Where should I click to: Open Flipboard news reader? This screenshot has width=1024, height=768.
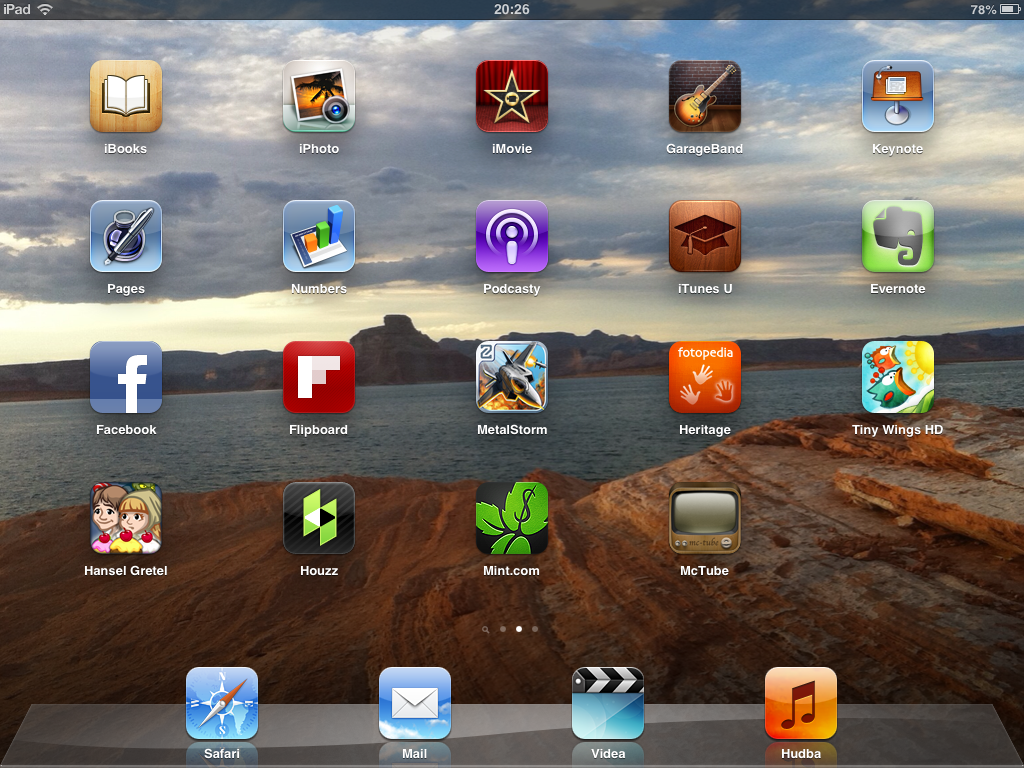318,378
